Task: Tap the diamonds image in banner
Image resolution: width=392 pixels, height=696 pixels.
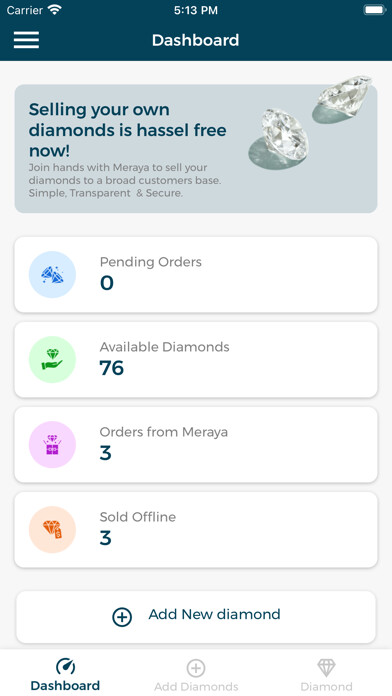Action: [x=309, y=122]
